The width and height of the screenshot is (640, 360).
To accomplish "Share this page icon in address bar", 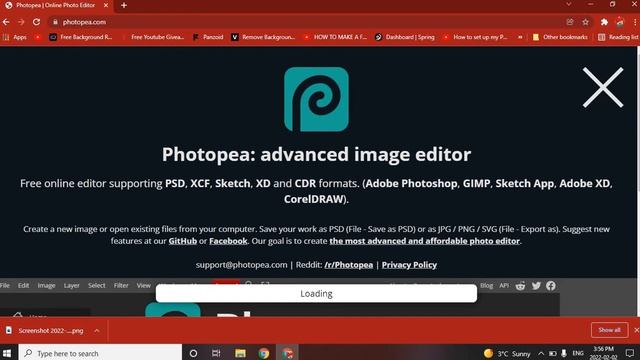I will click(x=570, y=22).
